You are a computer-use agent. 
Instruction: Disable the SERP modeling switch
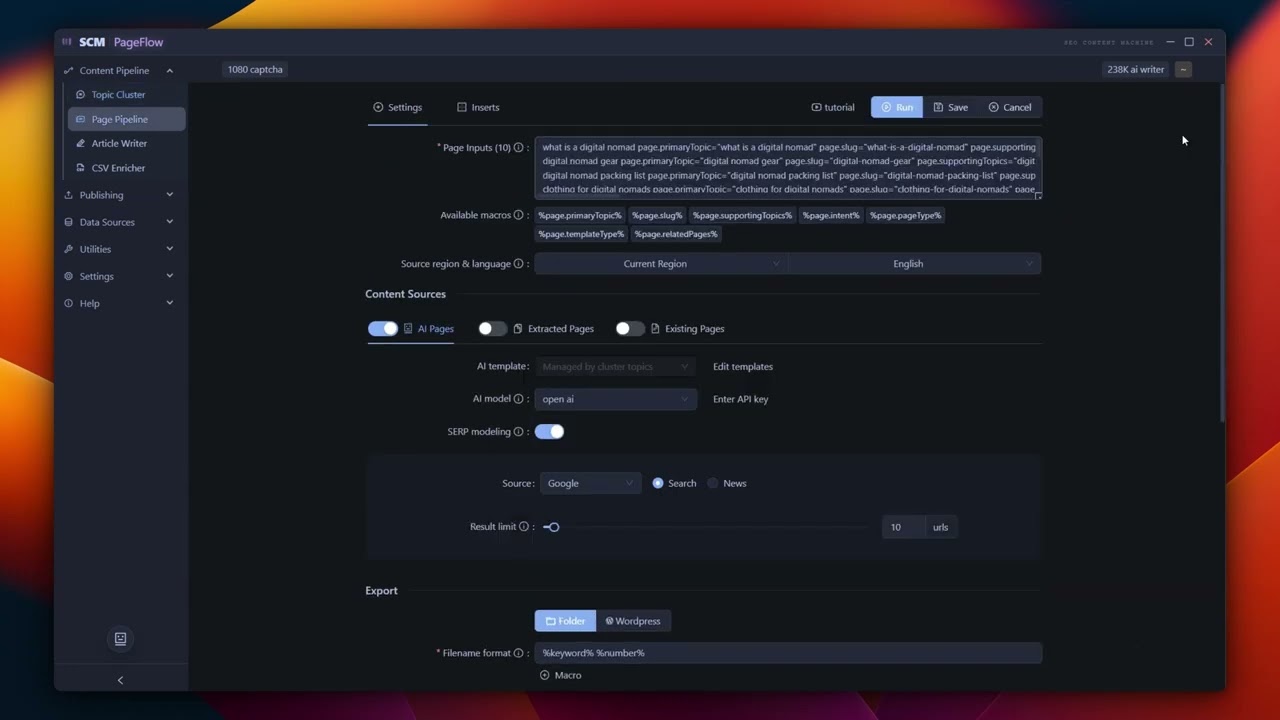coord(549,432)
